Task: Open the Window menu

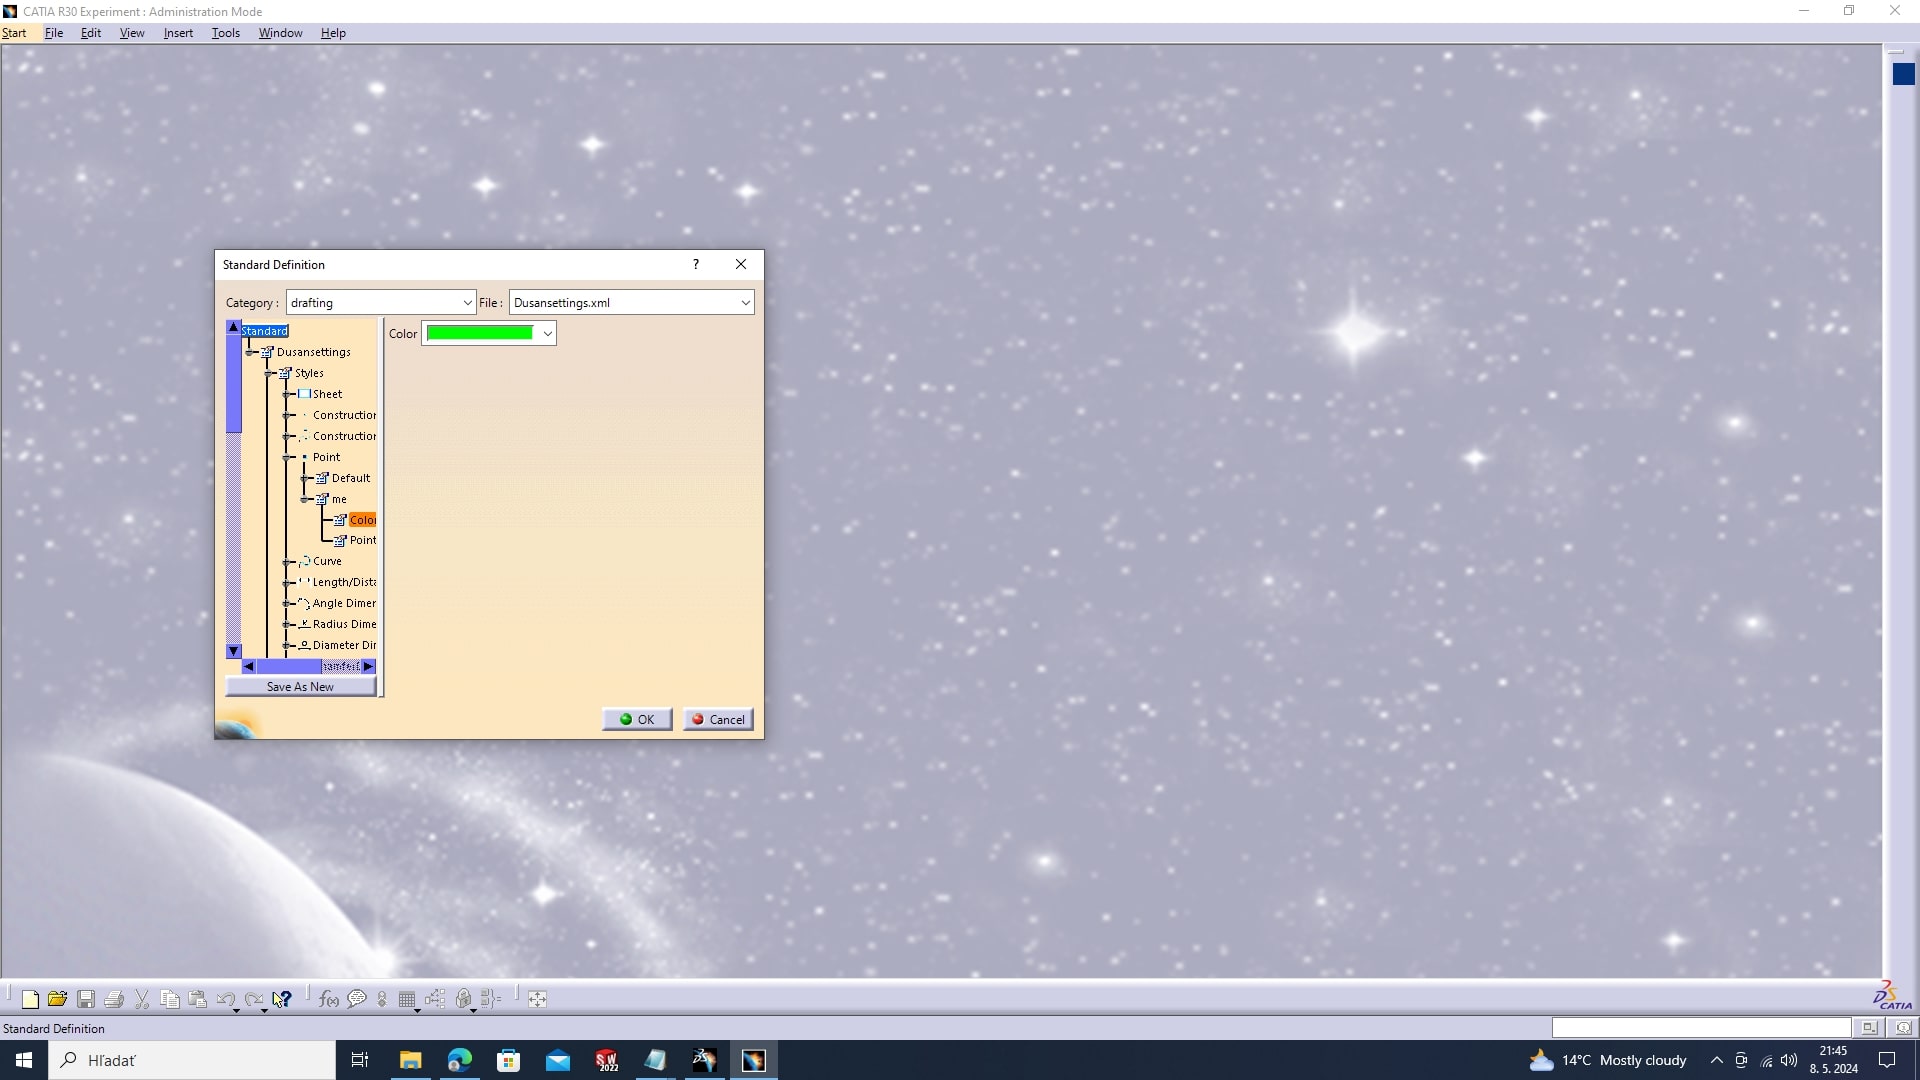Action: click(x=281, y=33)
